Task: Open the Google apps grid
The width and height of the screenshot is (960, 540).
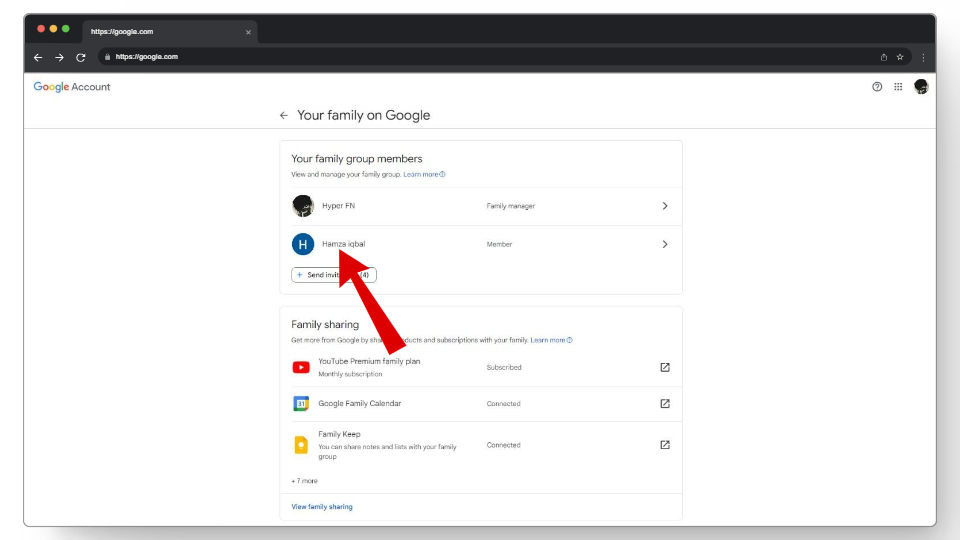Action: 898,87
